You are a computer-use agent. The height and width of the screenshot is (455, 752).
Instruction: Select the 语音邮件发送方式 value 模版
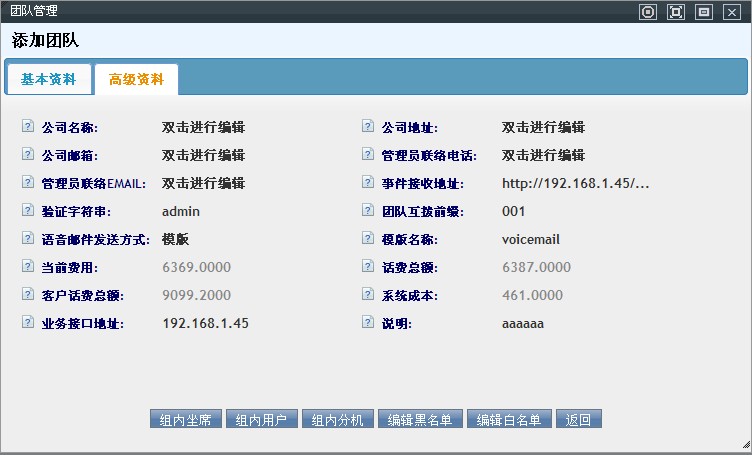[x=175, y=239]
